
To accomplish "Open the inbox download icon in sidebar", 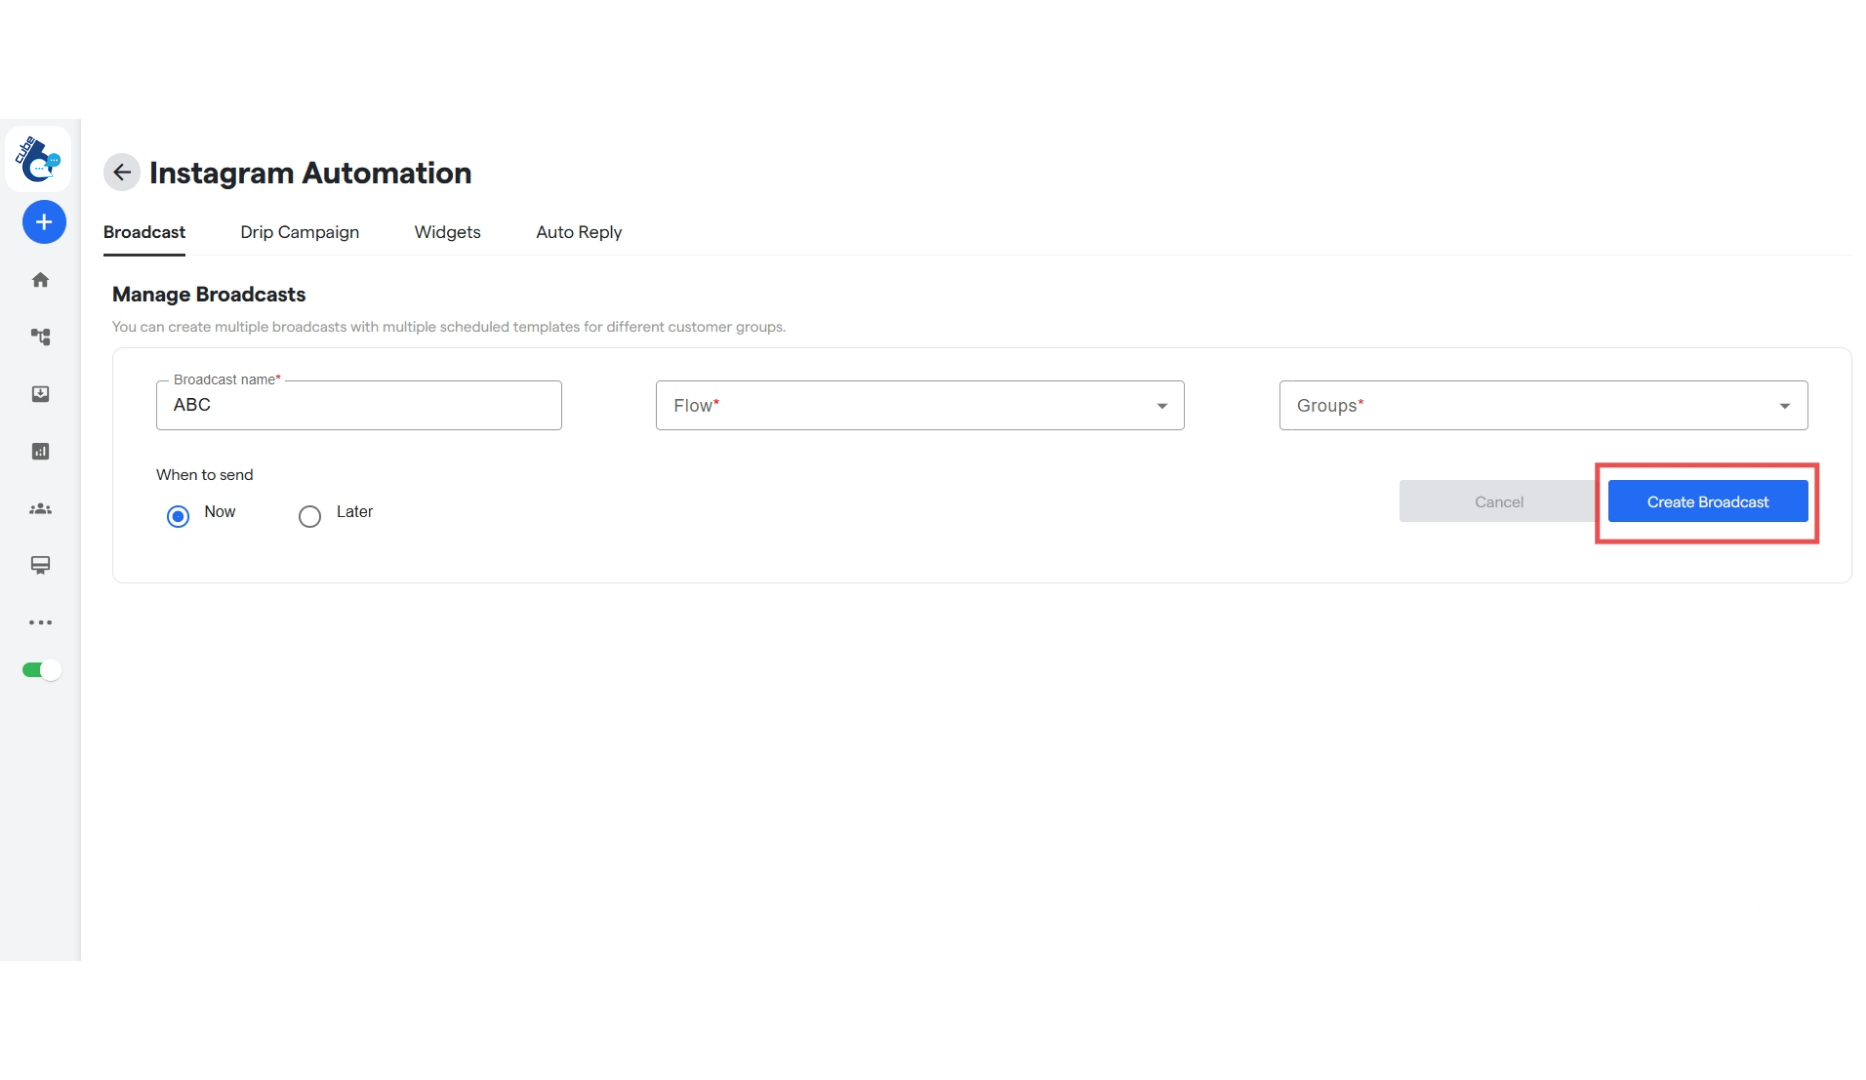I will [40, 394].
